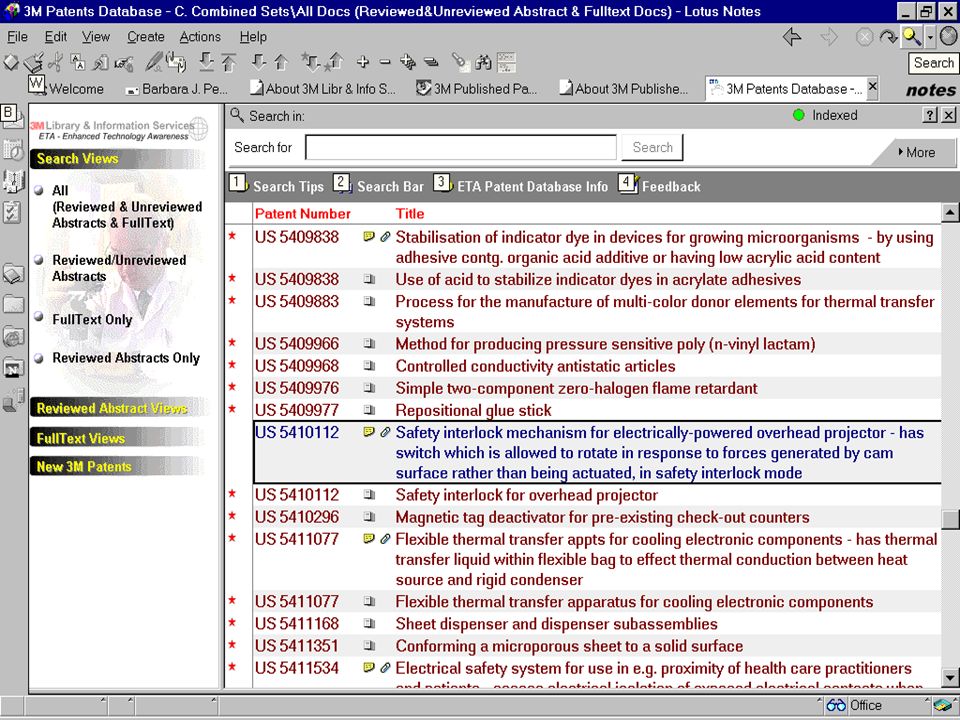Click the search bar help question-mark button
960x720 pixels.
[x=930, y=115]
